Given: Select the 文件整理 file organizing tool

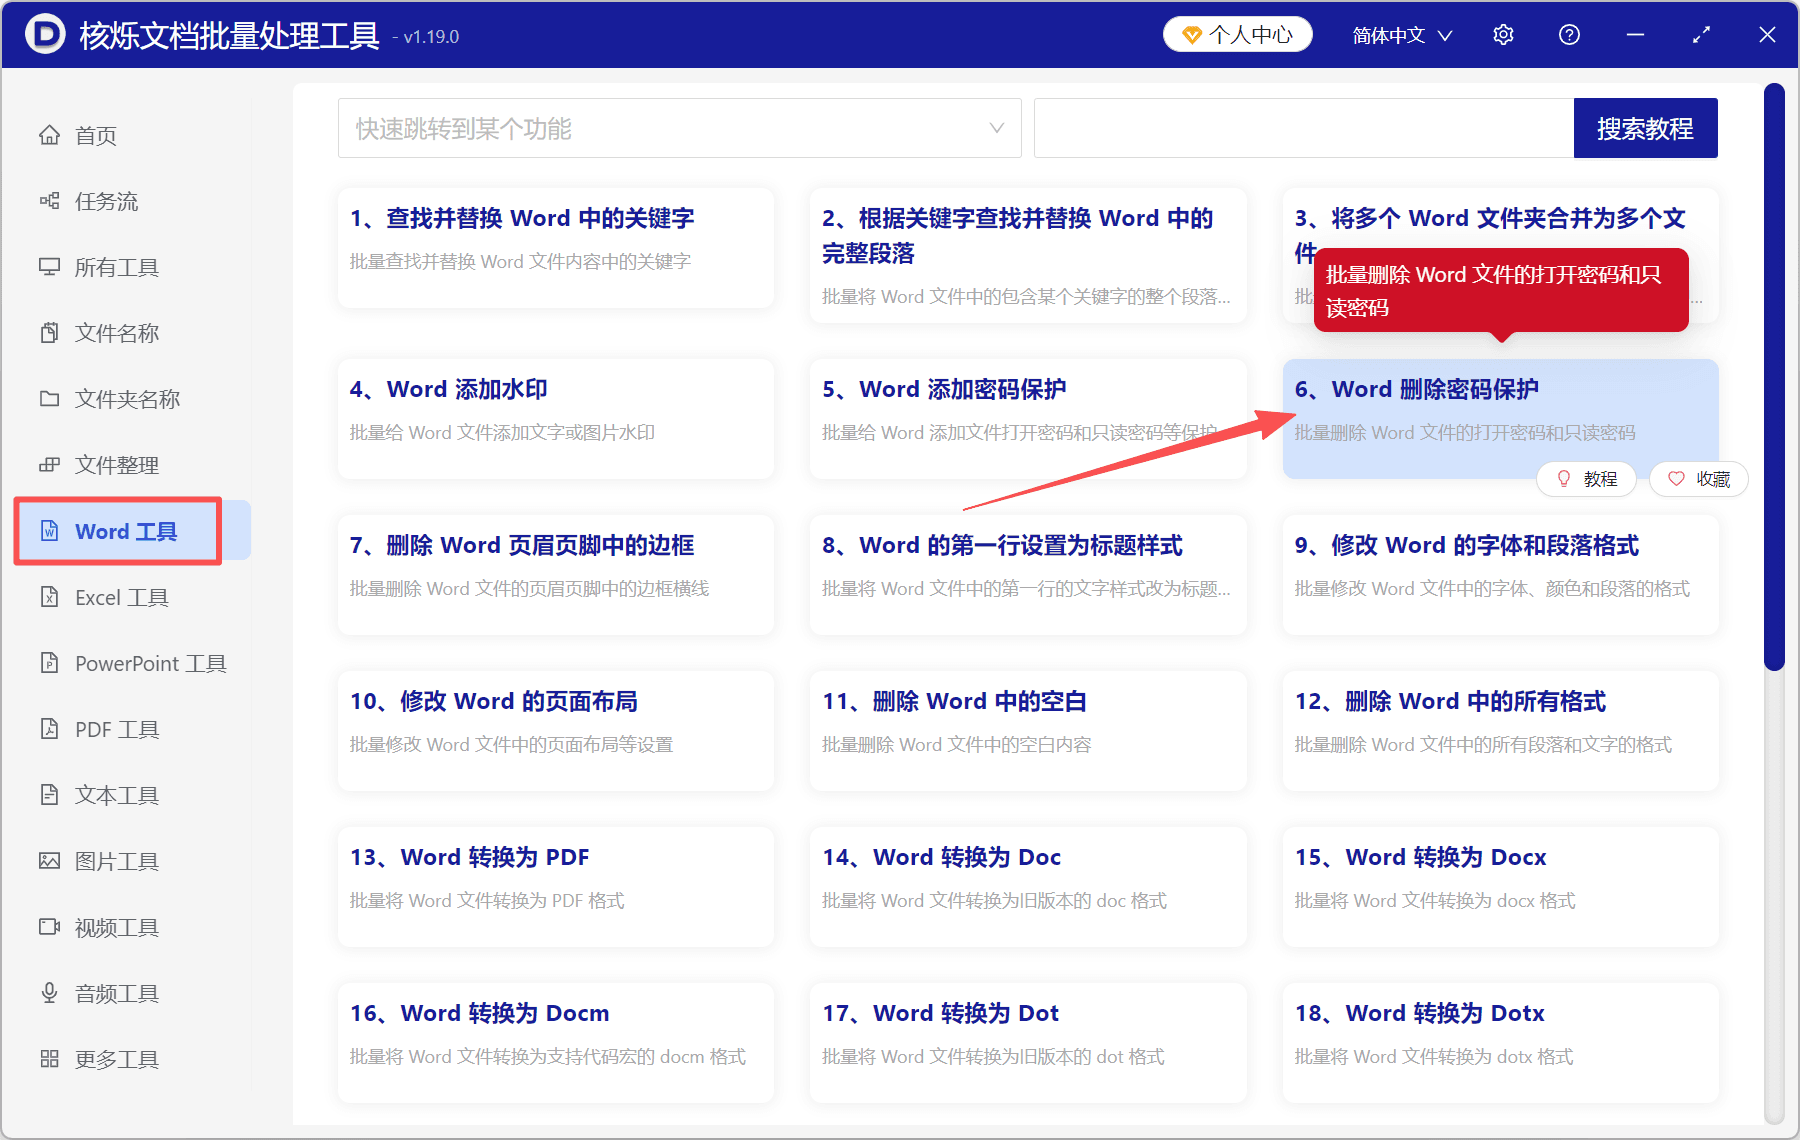Looking at the screenshot, I should point(115,464).
